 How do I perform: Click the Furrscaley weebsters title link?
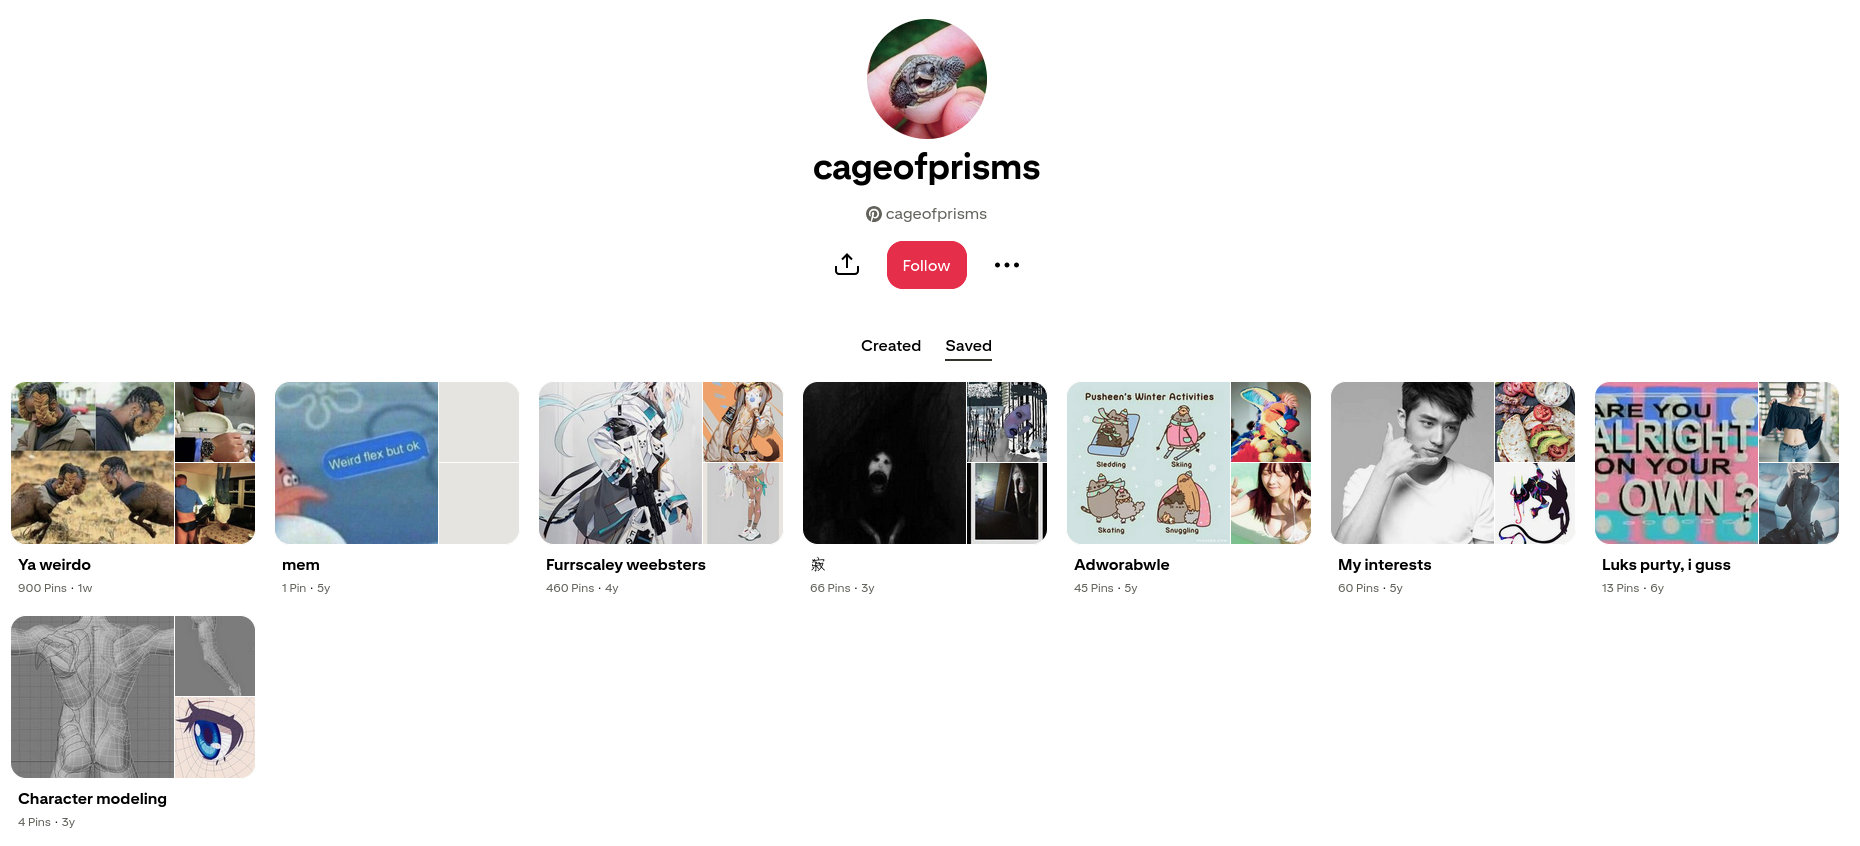click(626, 565)
